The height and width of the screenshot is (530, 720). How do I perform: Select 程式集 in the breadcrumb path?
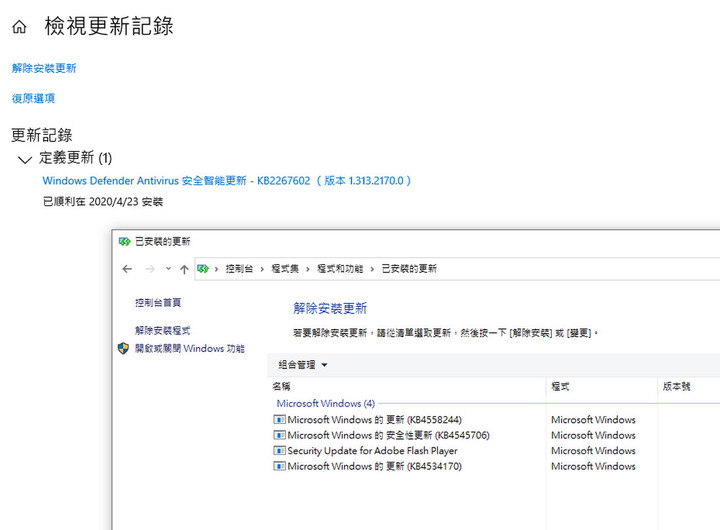[x=285, y=269]
